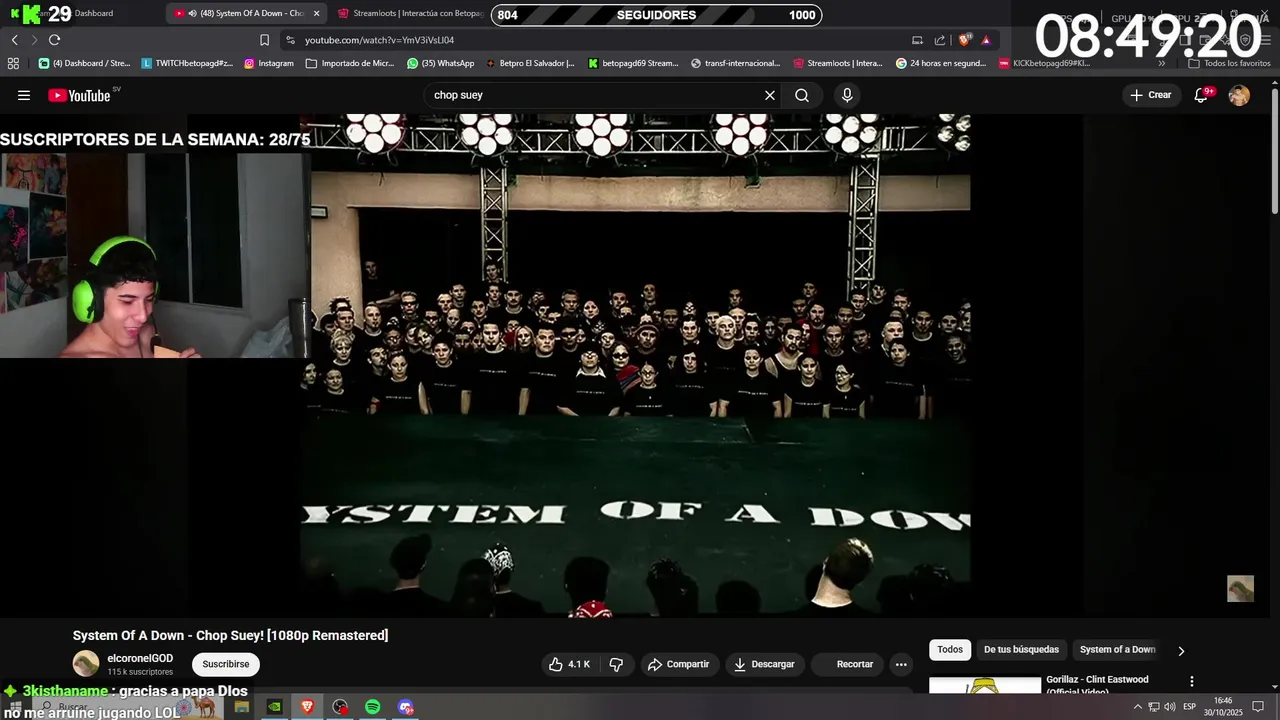Bookmark page with bookmark icon
Image resolution: width=1280 pixels, height=720 pixels.
pos(264,40)
